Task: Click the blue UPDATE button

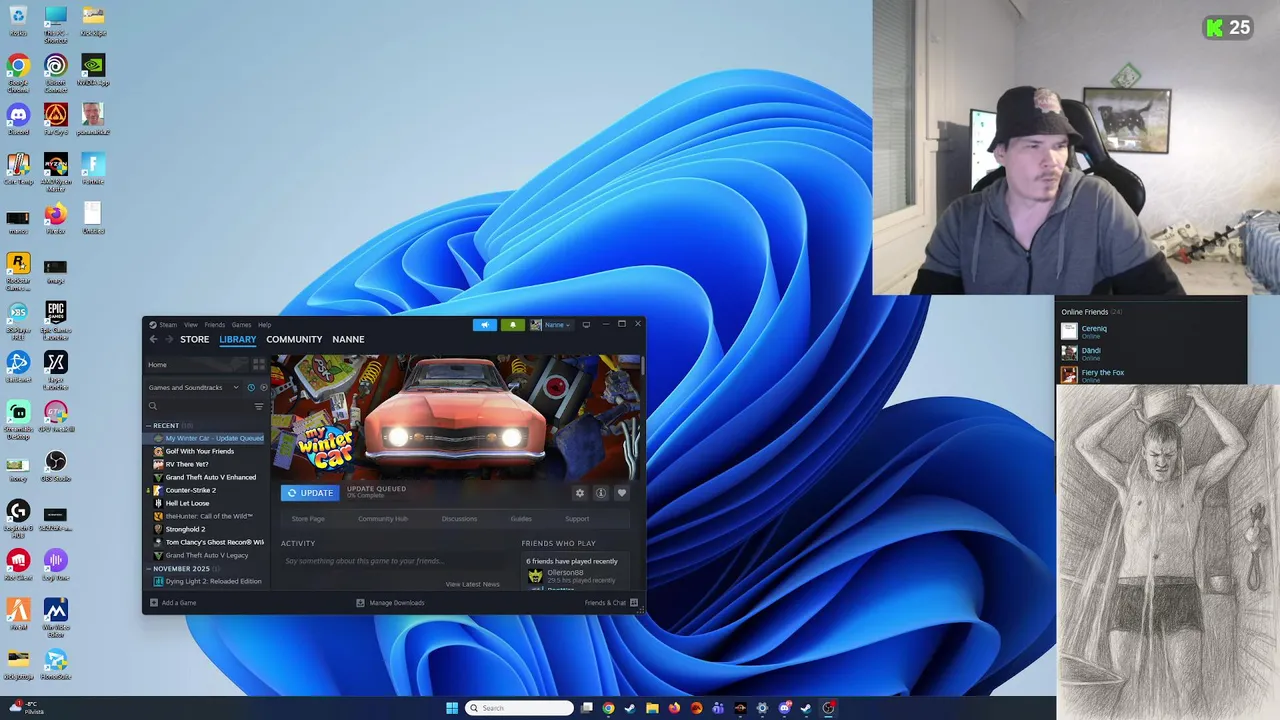Action: 310,493
